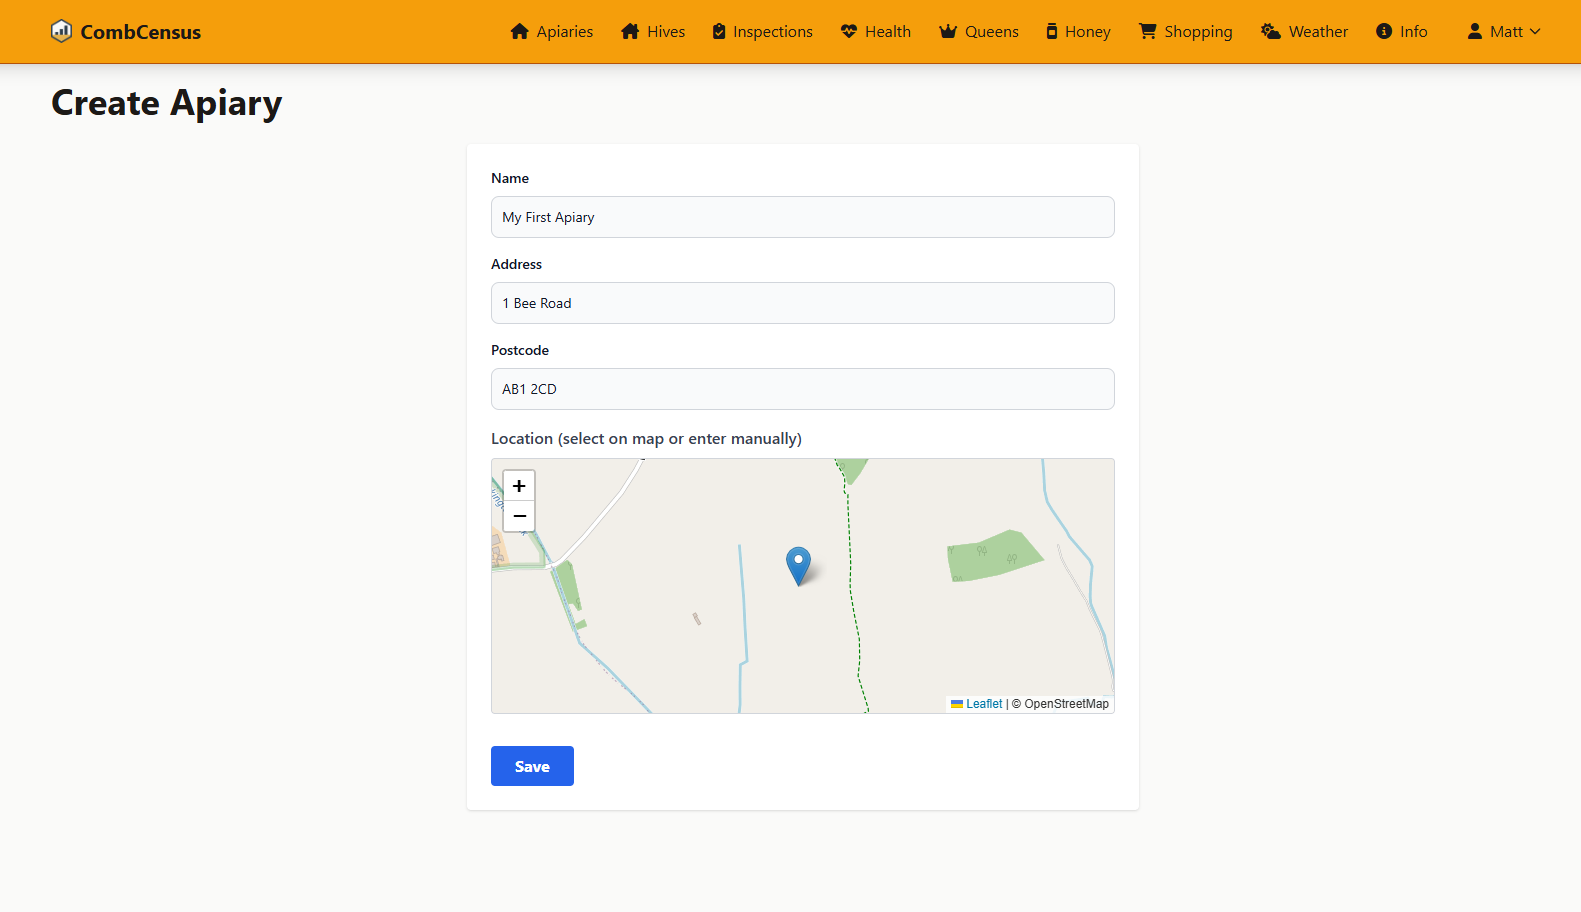Screen dimensions: 1581x912
Task: Click the Queens crown icon
Action: 948,31
